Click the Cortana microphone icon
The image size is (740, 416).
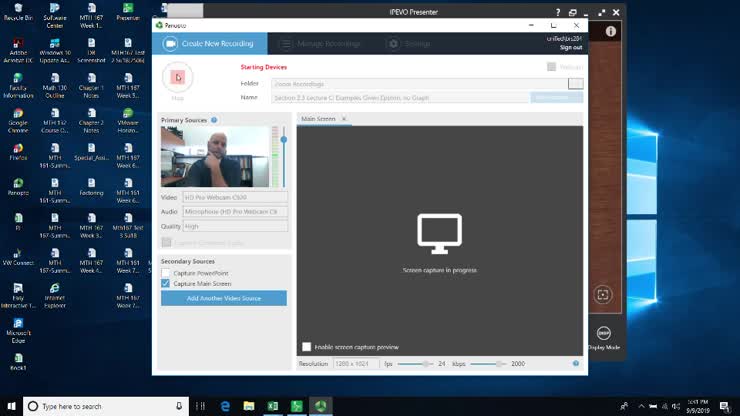tap(179, 406)
